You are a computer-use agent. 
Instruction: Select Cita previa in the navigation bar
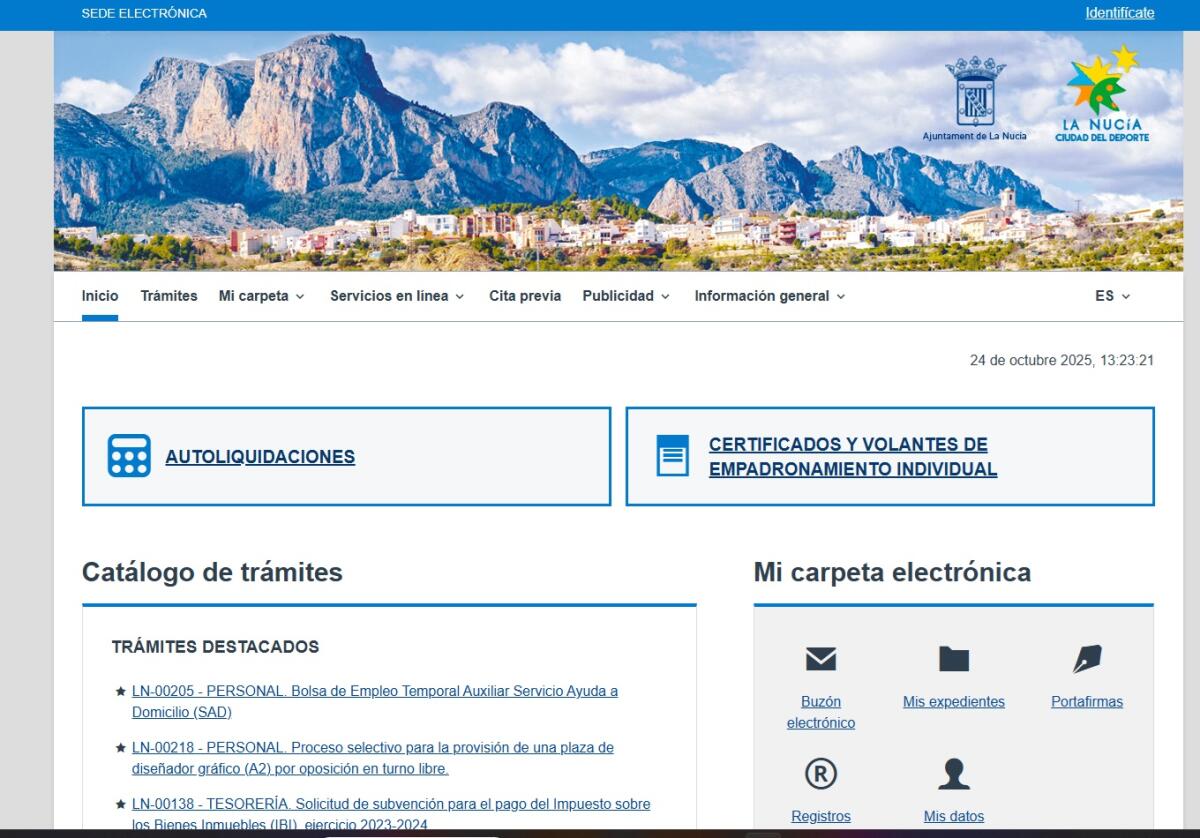[x=524, y=296]
